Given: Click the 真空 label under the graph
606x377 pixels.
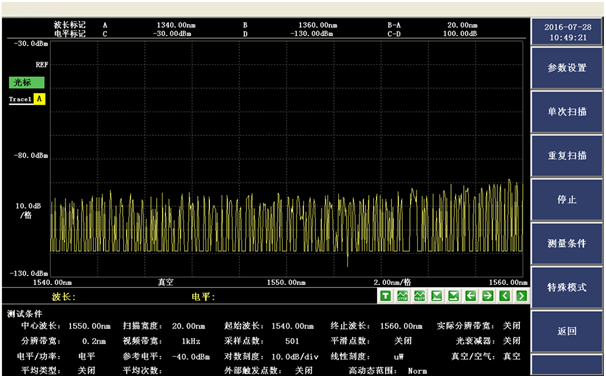Looking at the screenshot, I should [165, 282].
